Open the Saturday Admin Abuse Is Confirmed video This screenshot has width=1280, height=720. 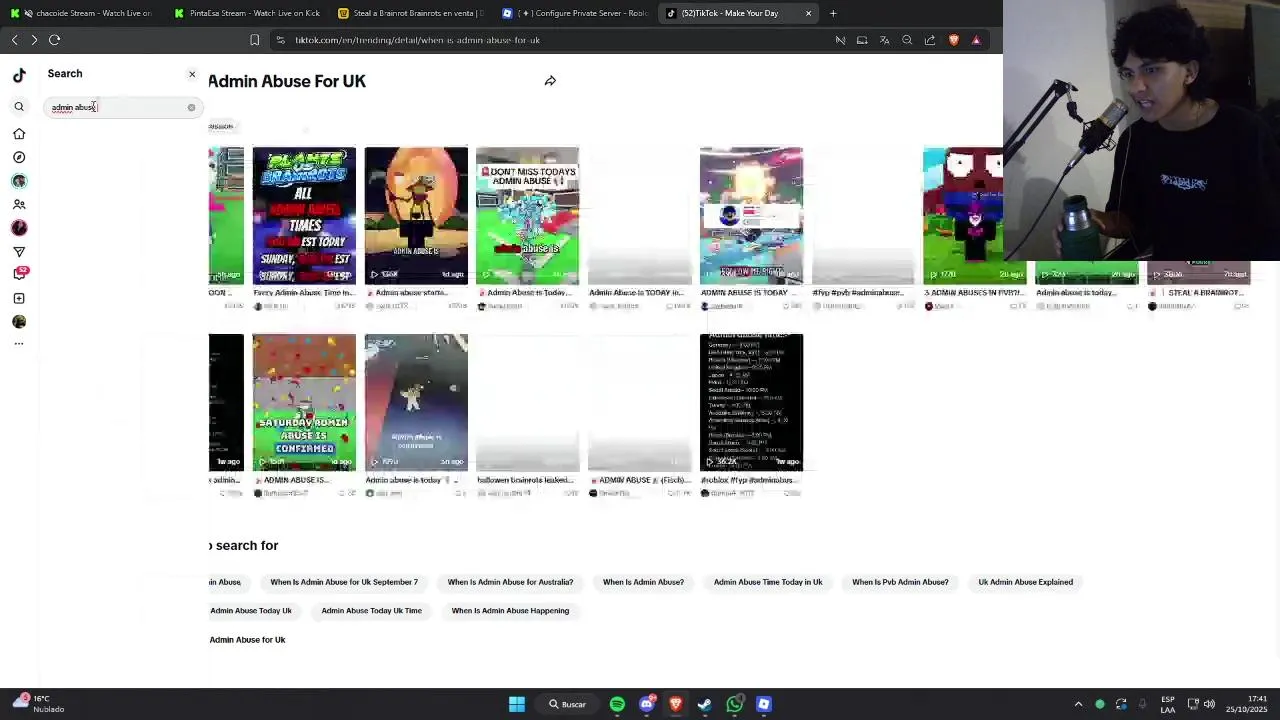tap(304, 402)
